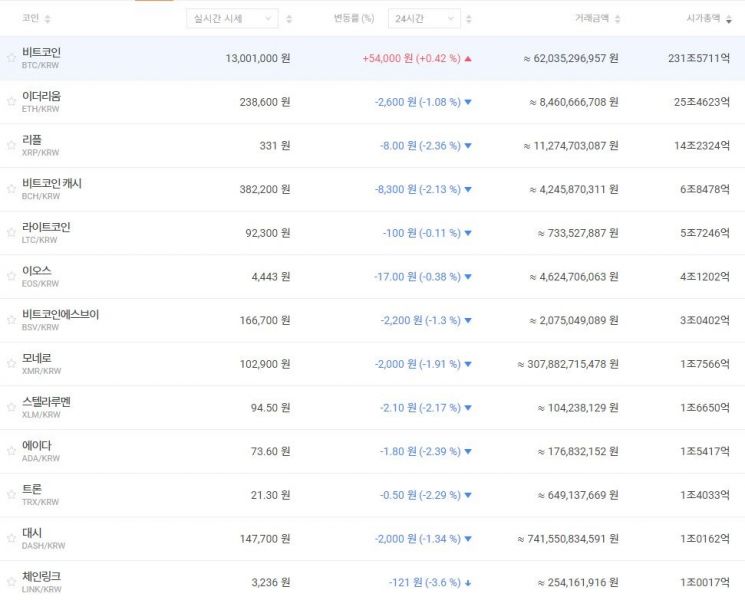Click the 94.50 원 XLM price

(270, 408)
